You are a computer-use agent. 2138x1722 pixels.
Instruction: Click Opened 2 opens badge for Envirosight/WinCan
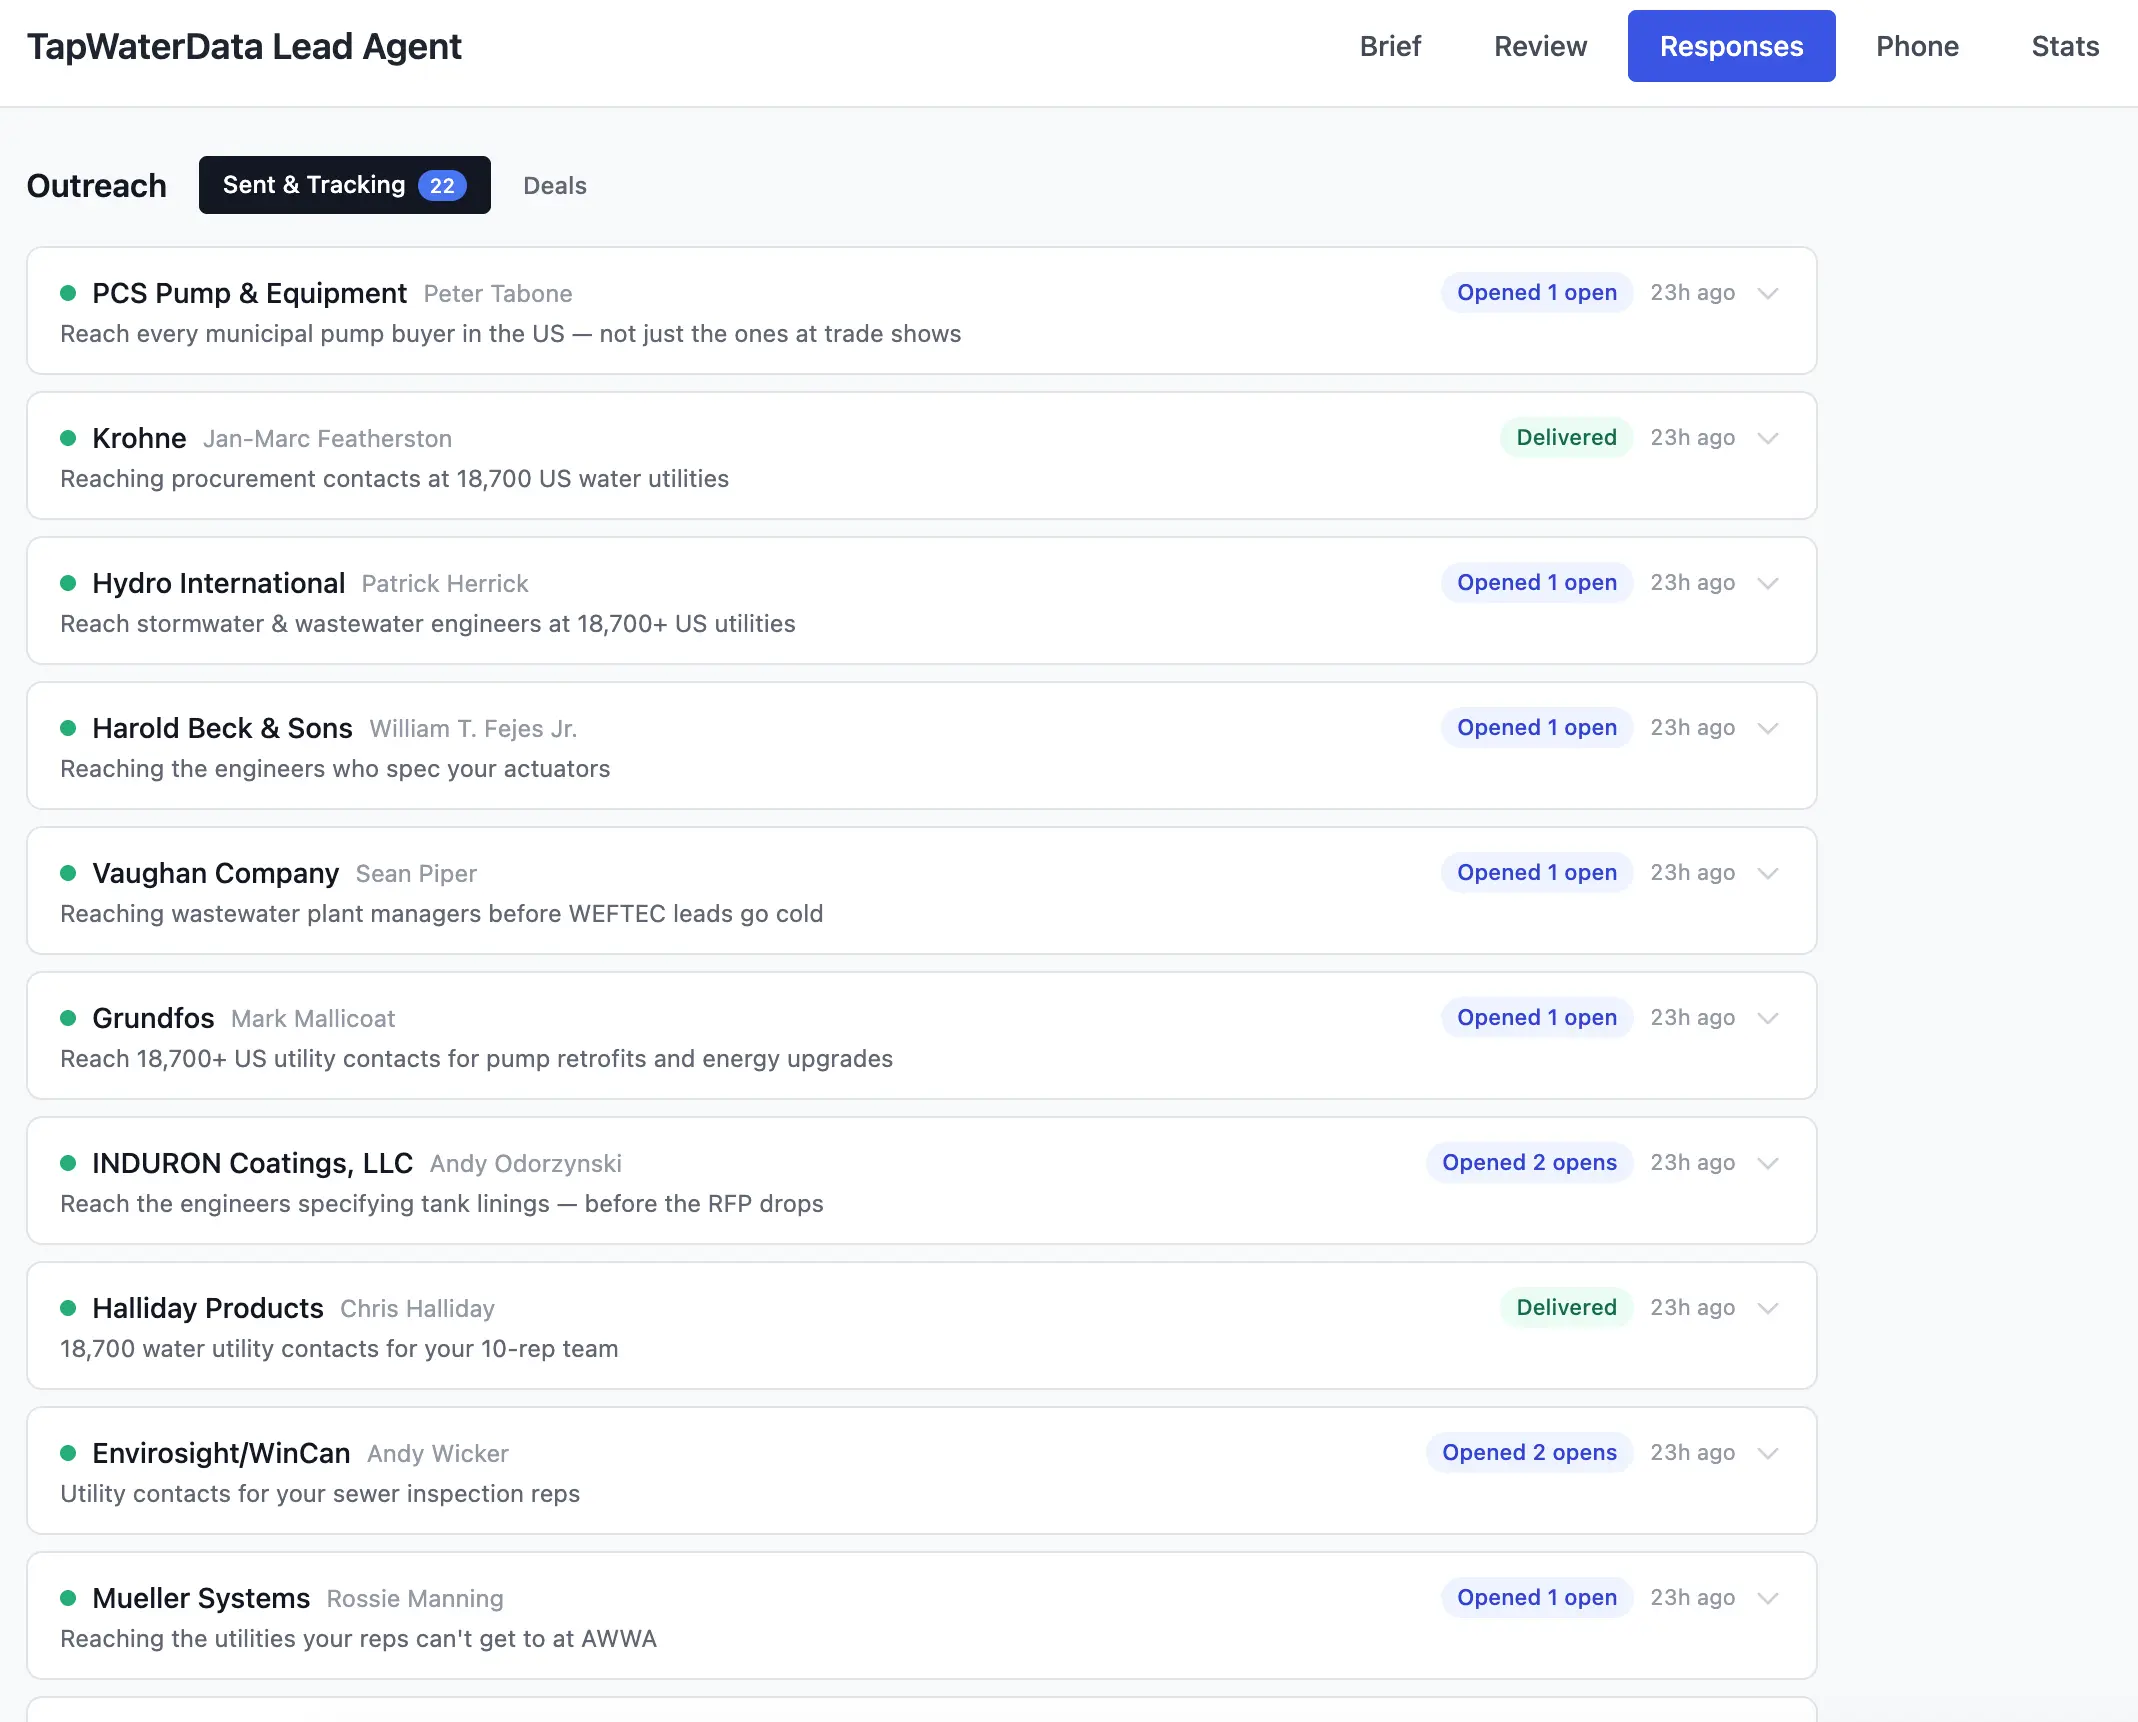pos(1528,1453)
